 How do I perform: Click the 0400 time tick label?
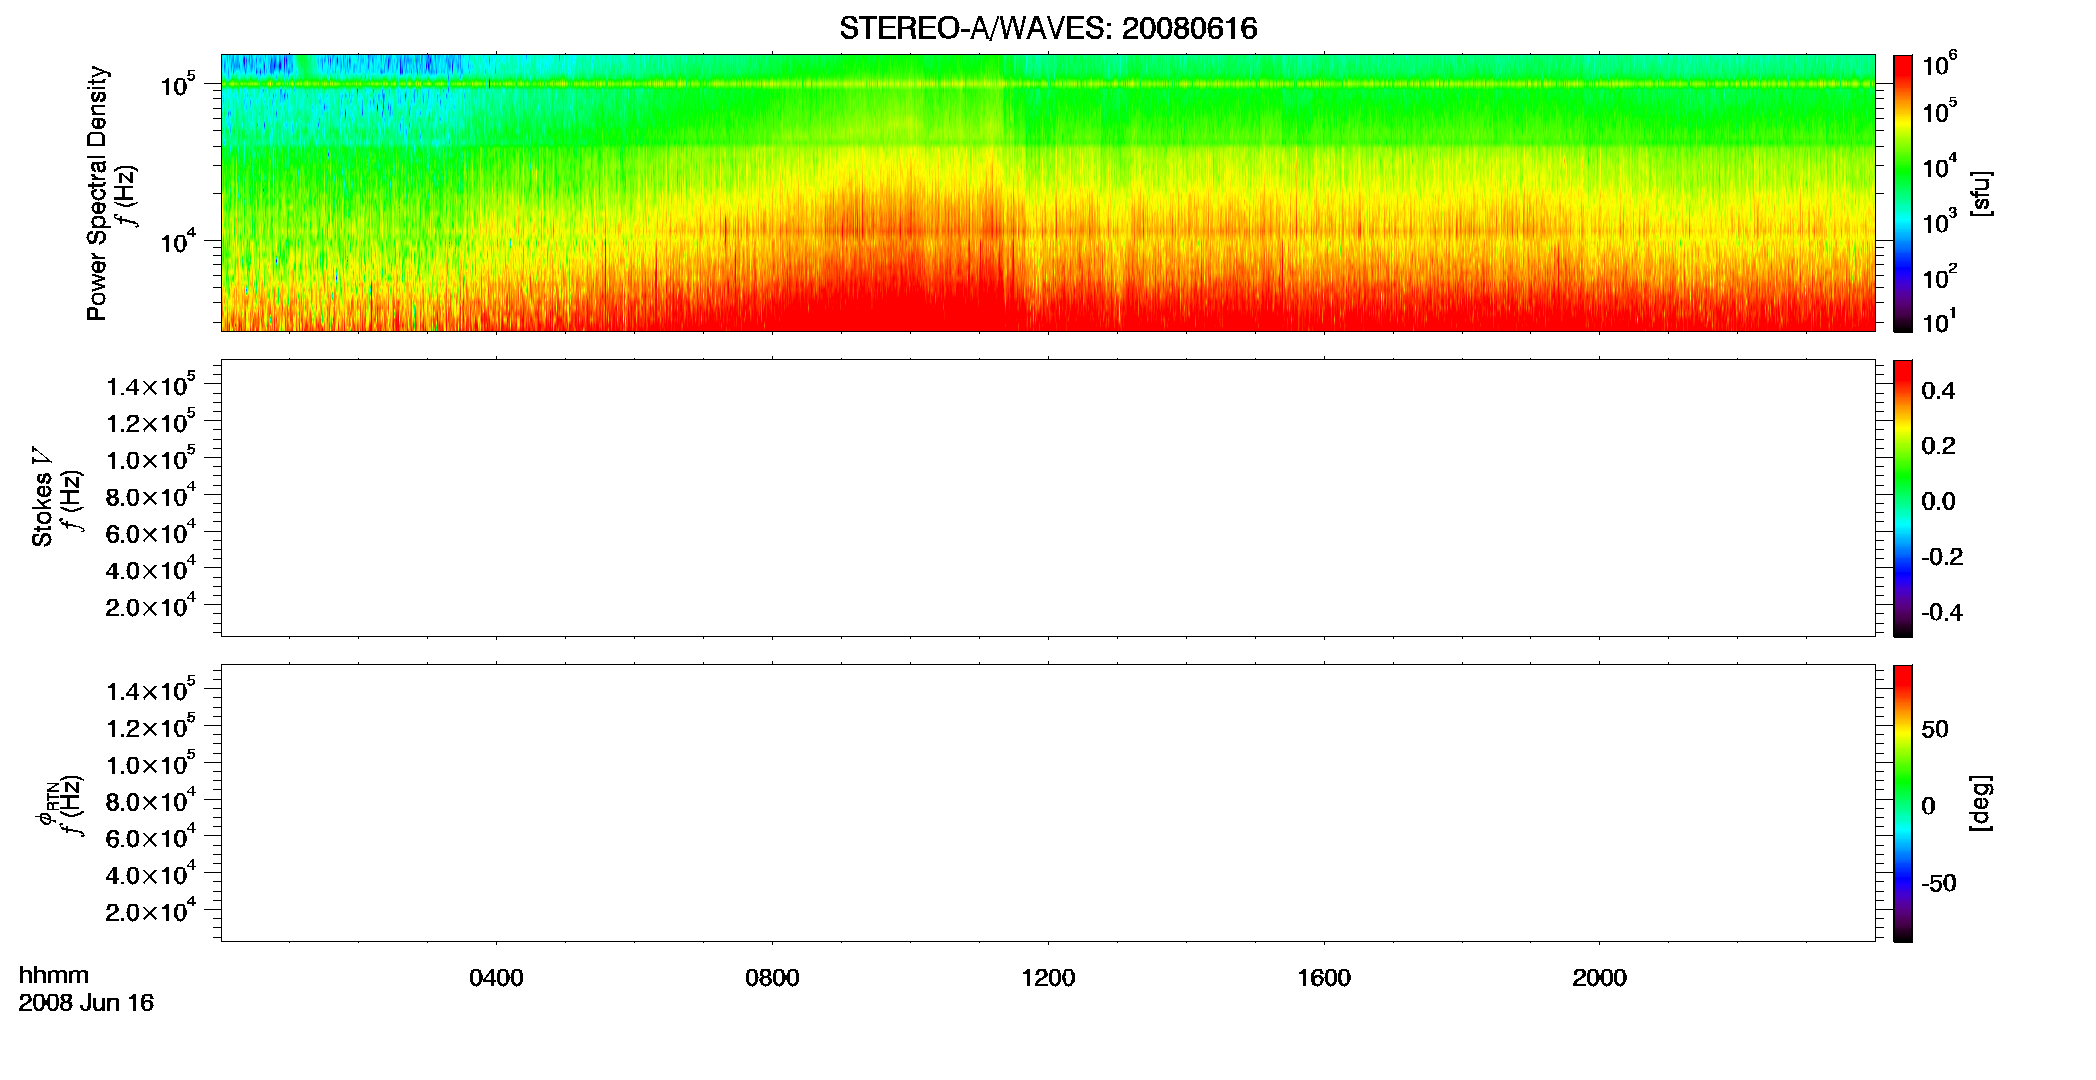coord(496,978)
